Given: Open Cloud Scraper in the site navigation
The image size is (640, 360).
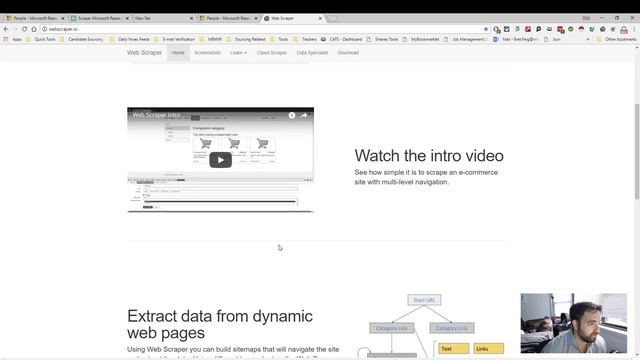Looking at the screenshot, I should (271, 53).
